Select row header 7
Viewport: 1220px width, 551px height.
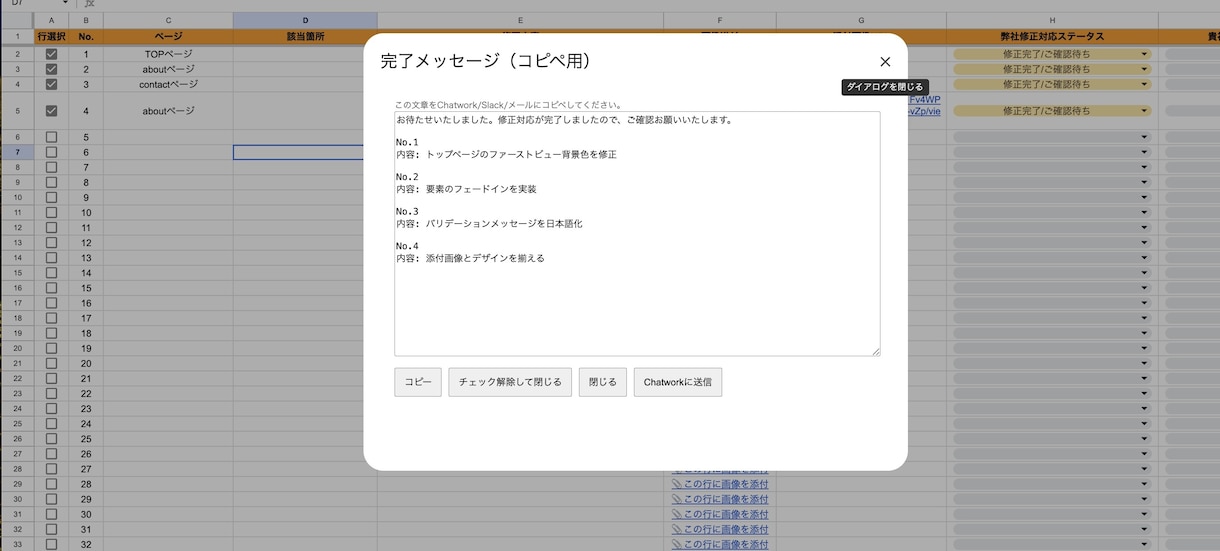click(16, 152)
